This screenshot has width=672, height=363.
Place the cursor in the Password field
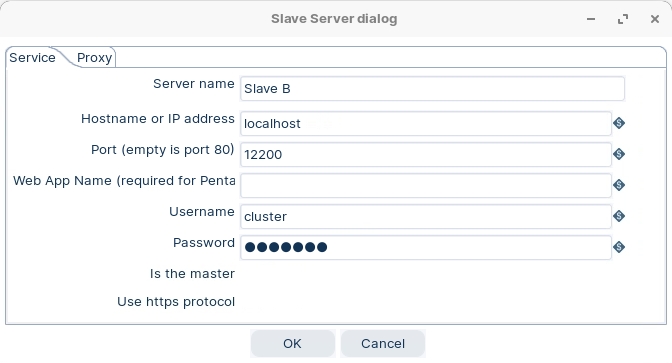point(426,247)
